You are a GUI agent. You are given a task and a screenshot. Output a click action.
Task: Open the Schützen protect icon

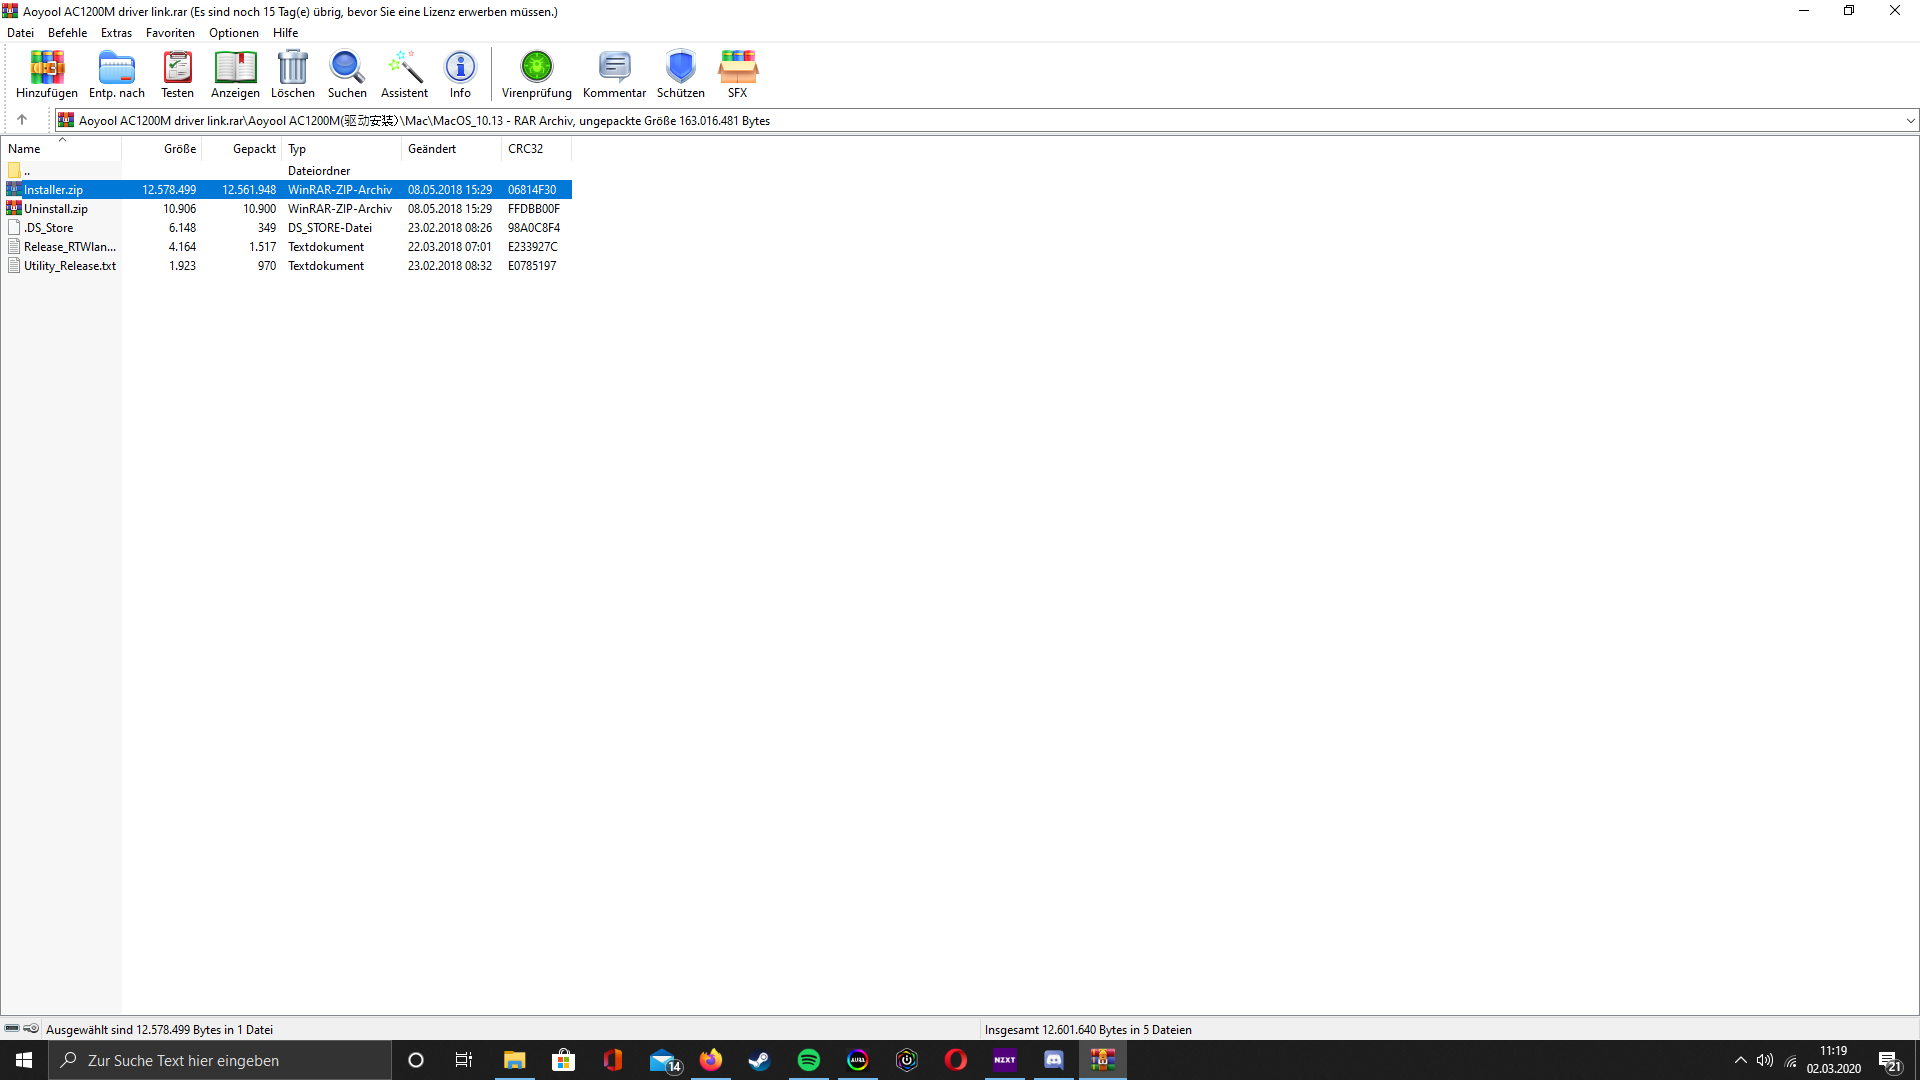pyautogui.click(x=680, y=74)
